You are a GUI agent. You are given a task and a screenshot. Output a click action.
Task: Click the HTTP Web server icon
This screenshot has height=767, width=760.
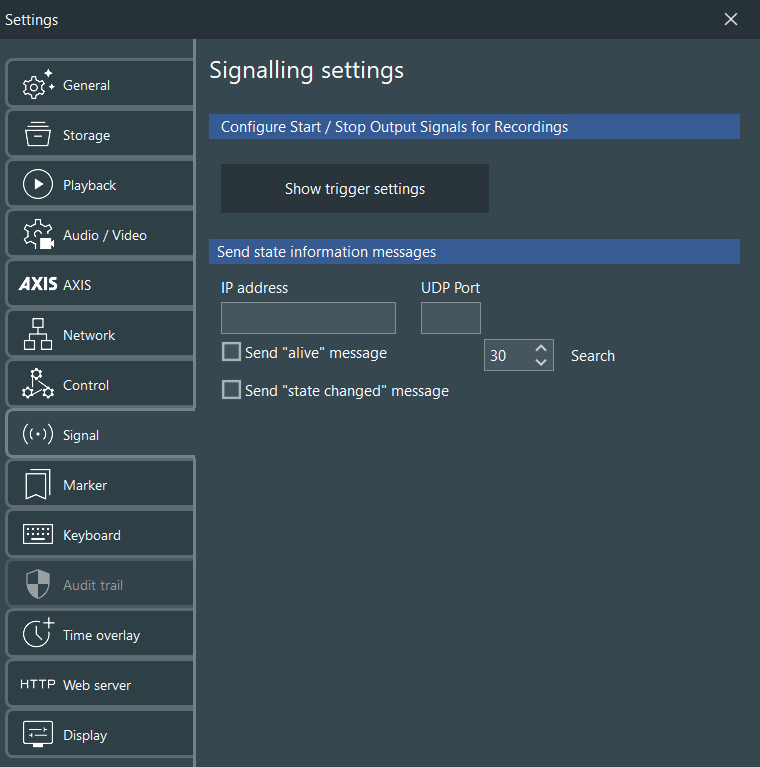click(38, 684)
